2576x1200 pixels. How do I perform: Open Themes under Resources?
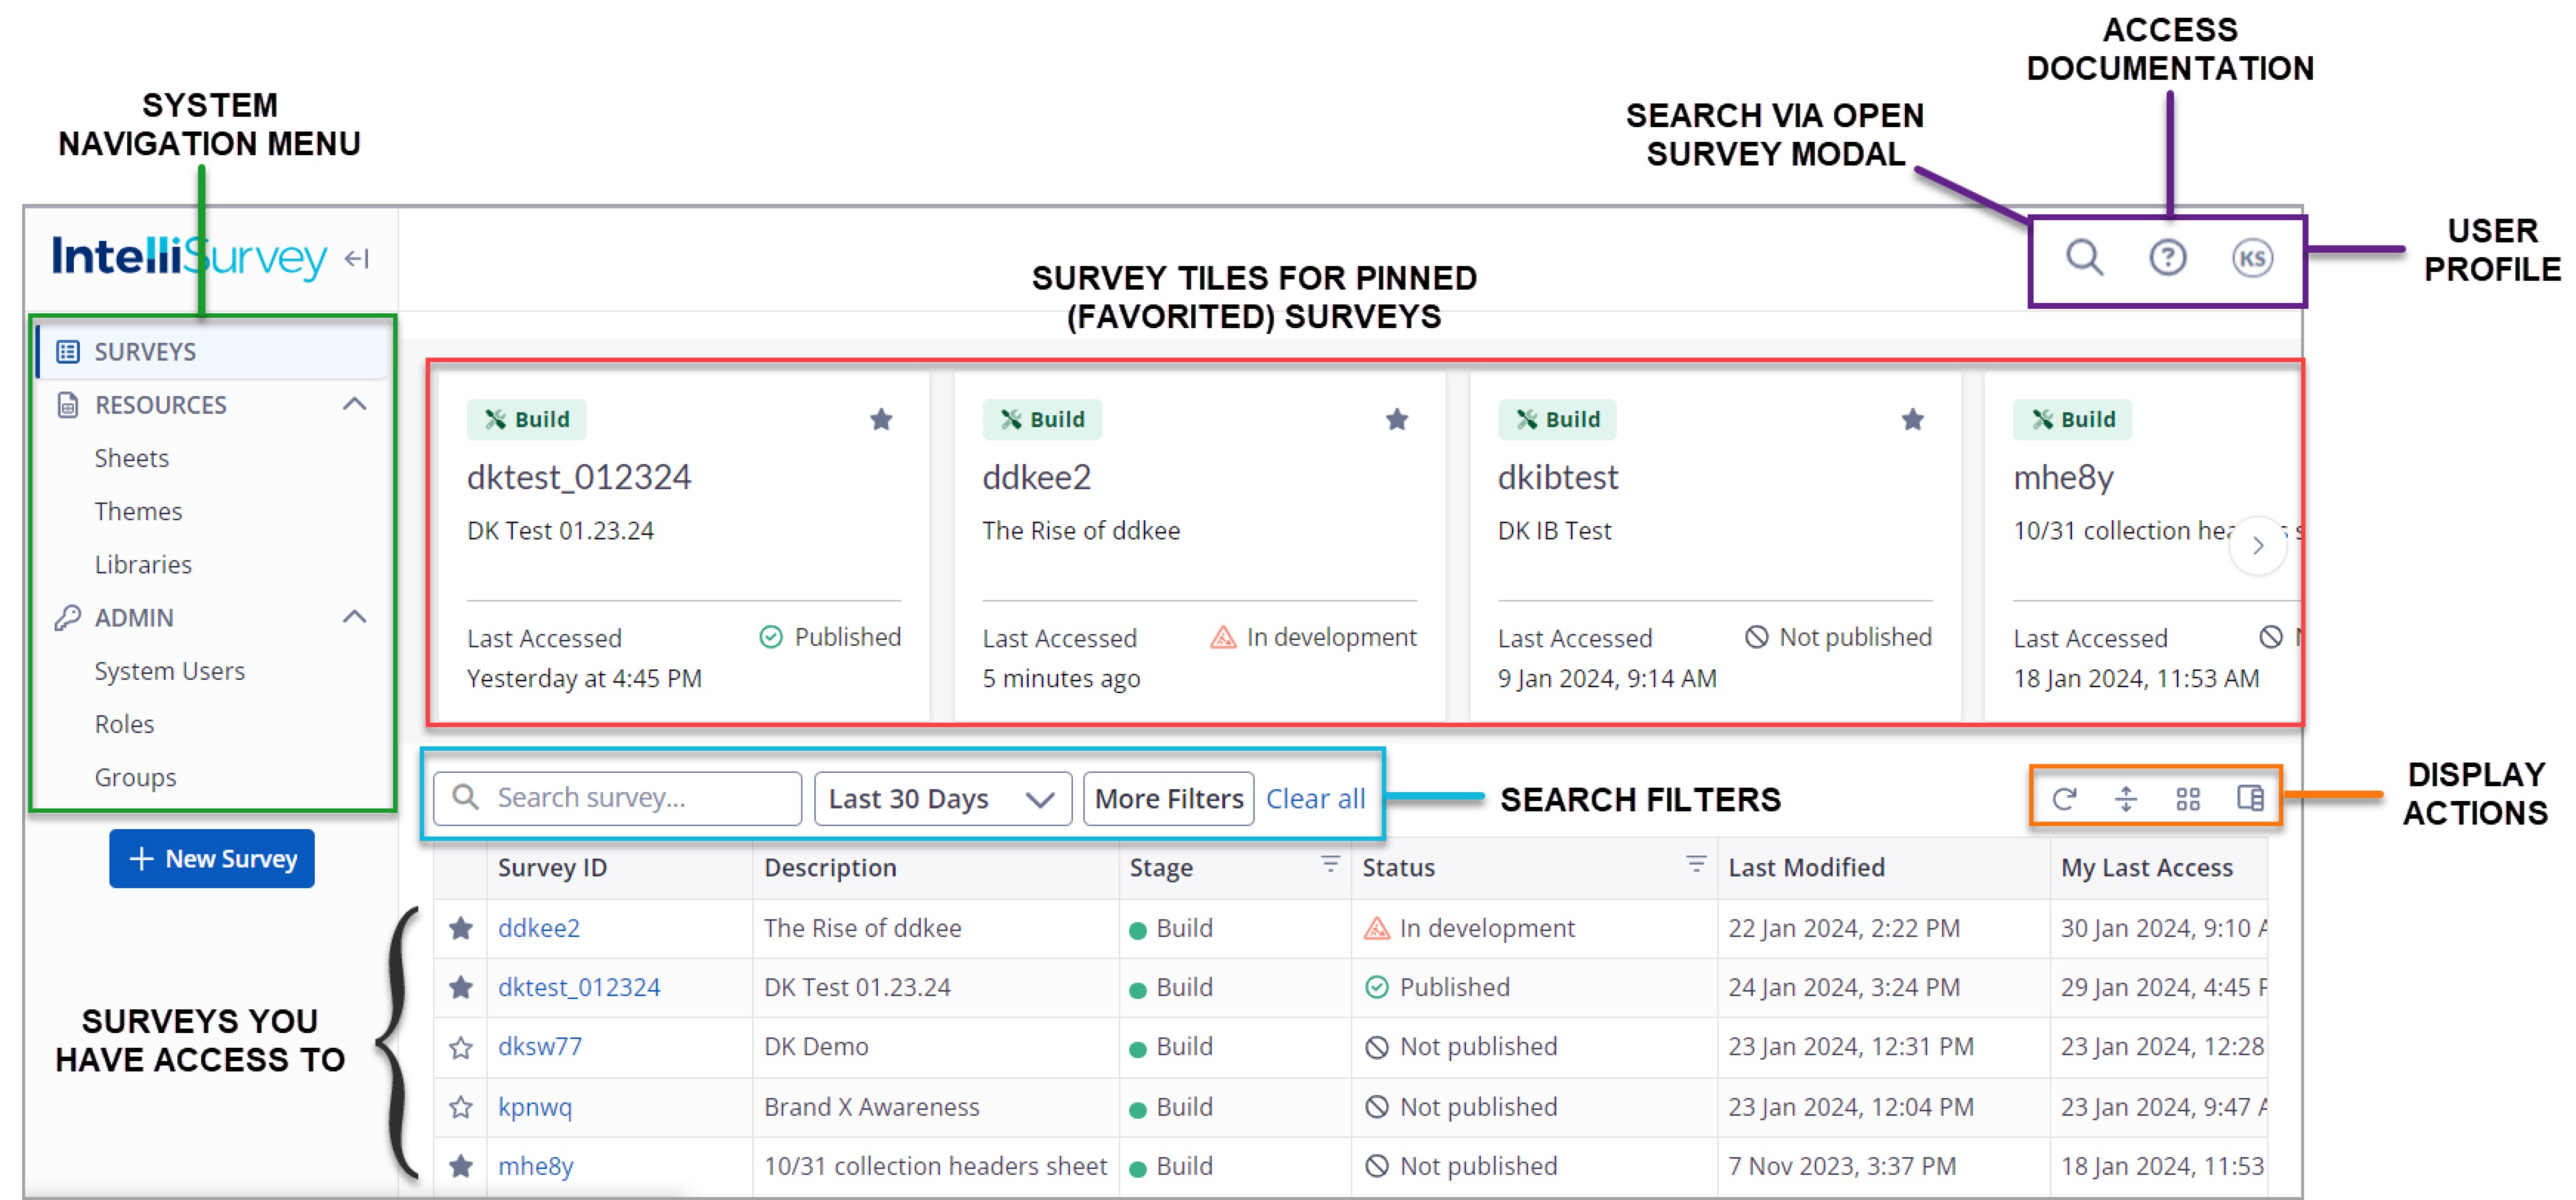[x=138, y=511]
